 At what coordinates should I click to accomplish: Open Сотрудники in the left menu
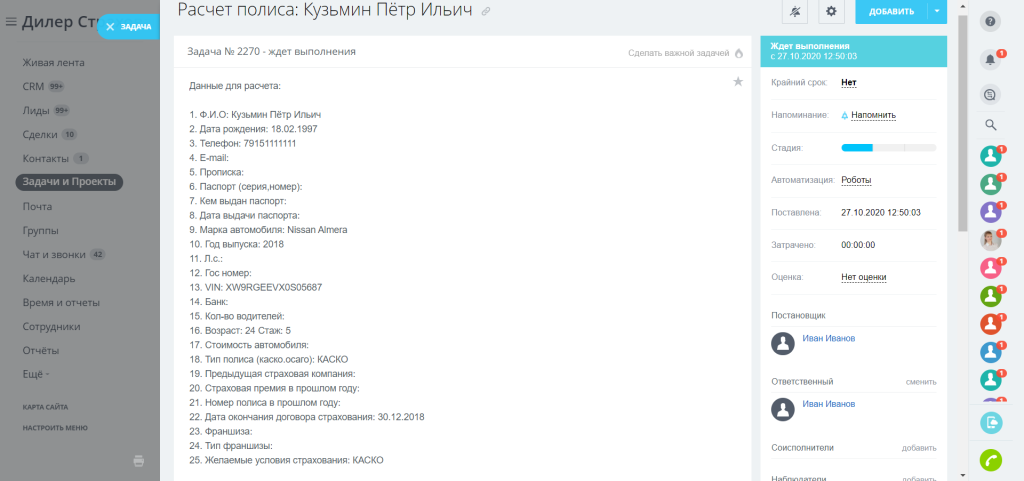coord(52,326)
